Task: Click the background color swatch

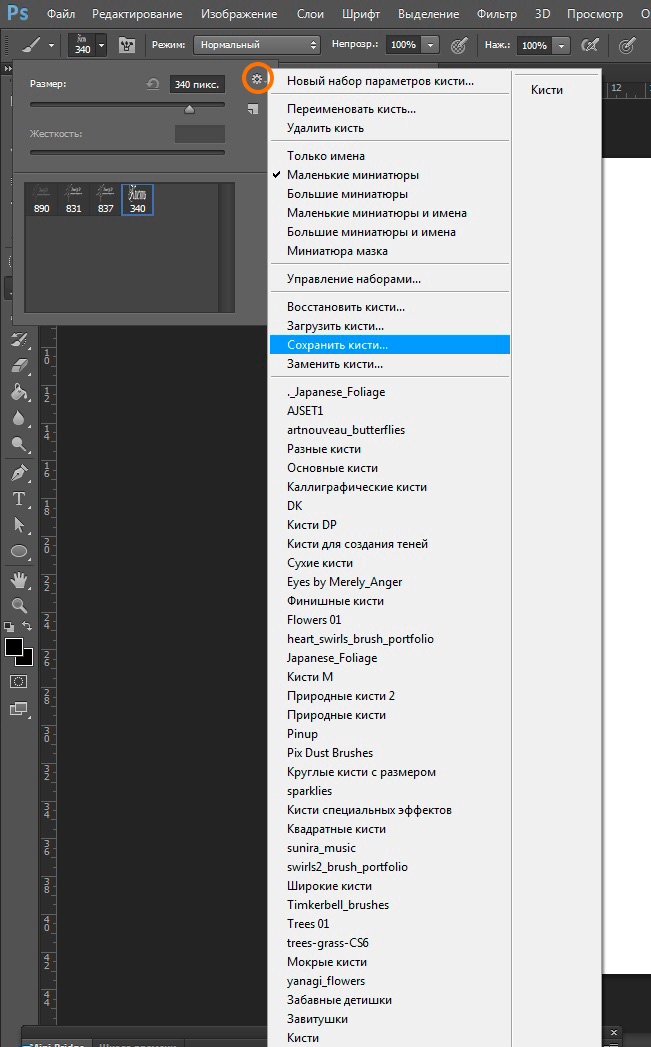Action: coord(26,660)
